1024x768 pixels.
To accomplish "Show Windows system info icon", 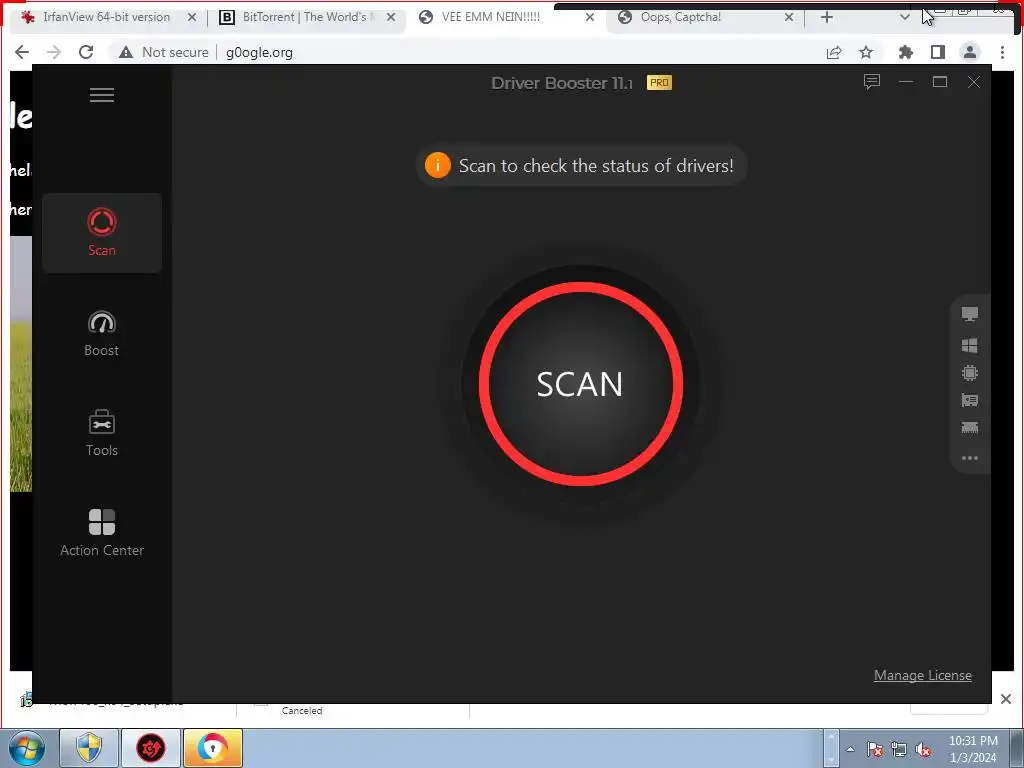I will tap(970, 345).
